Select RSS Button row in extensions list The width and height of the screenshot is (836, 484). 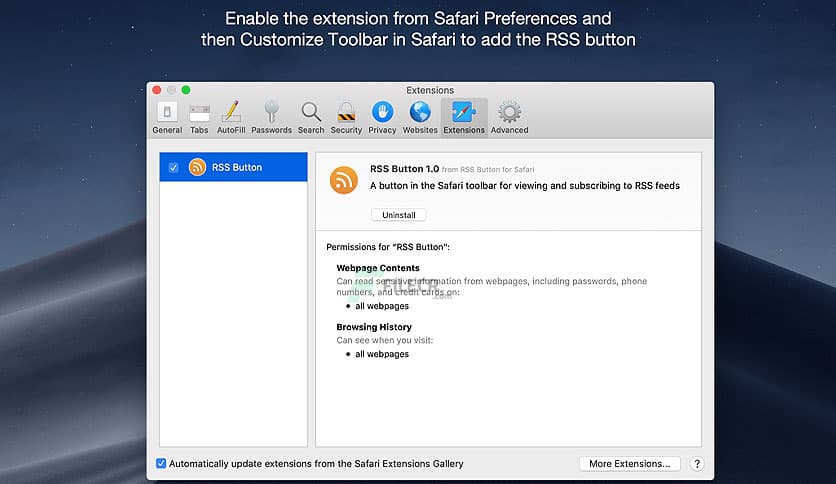coord(234,167)
